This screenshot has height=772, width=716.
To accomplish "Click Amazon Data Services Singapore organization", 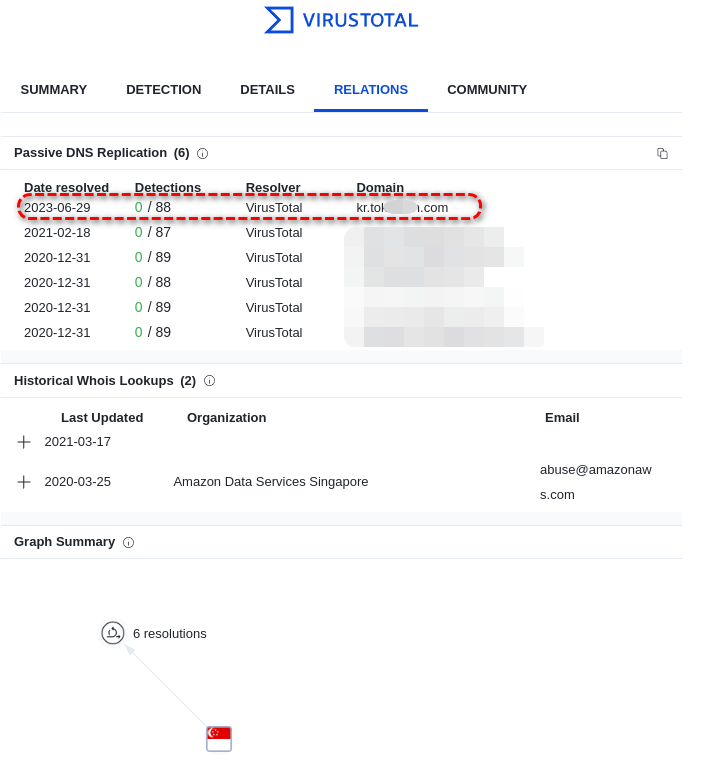I will 271,482.
